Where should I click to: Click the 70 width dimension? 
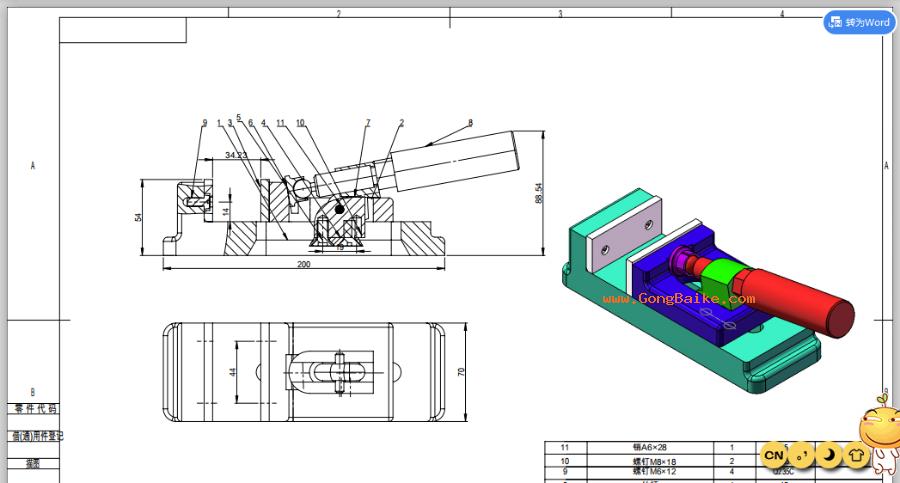click(464, 371)
